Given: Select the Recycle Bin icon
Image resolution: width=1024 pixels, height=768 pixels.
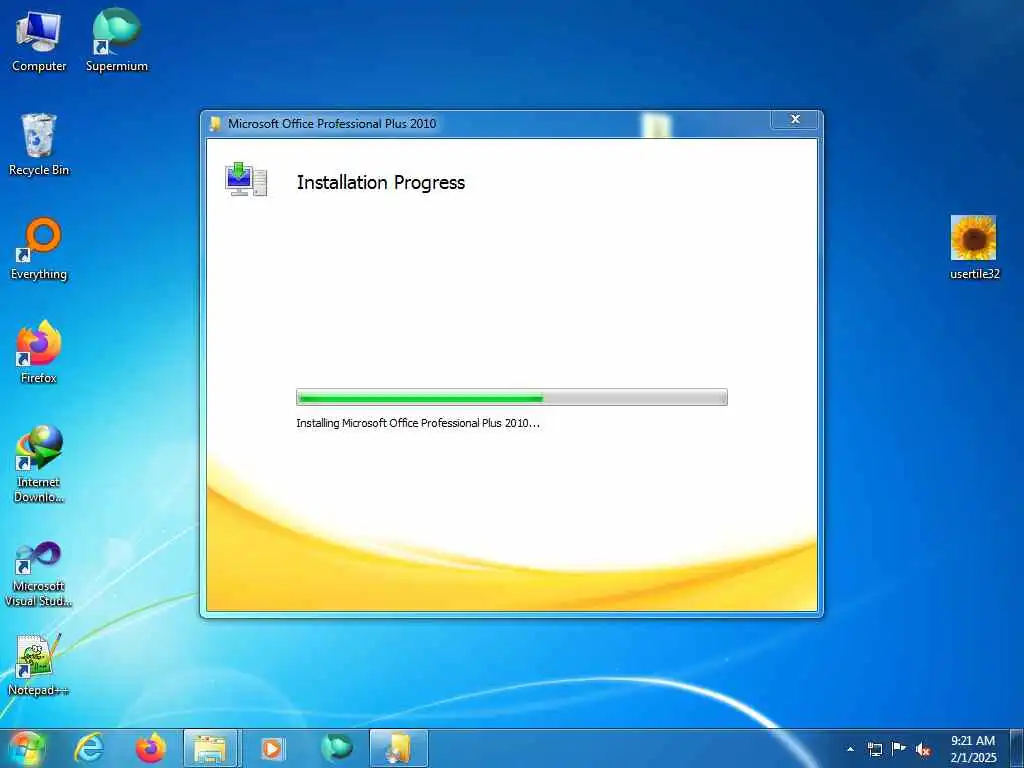Looking at the screenshot, I should tap(39, 145).
